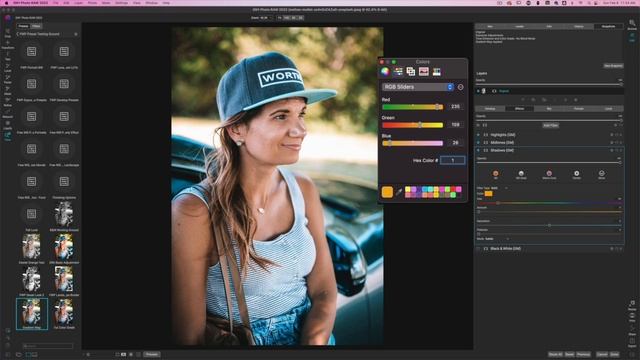Open the Edit module icon at top right

point(632,37)
